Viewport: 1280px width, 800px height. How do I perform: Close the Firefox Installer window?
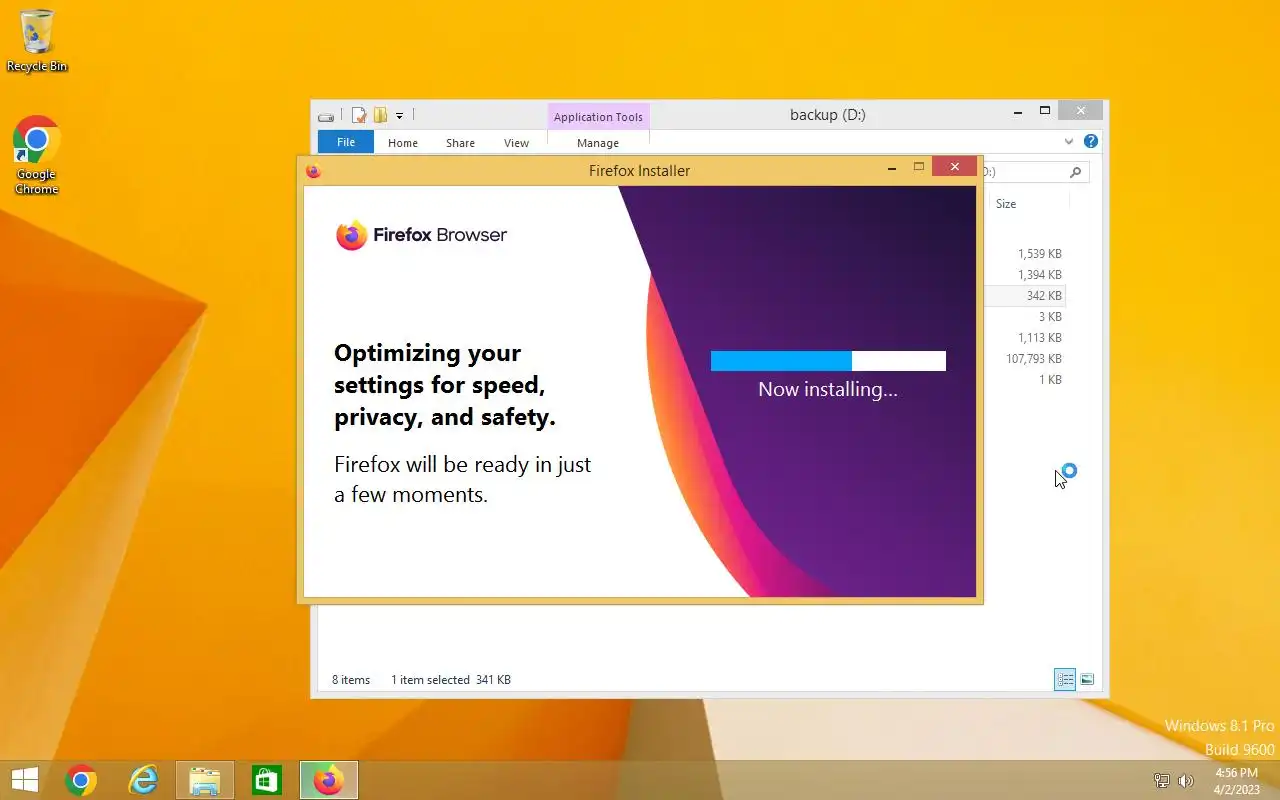pos(955,167)
